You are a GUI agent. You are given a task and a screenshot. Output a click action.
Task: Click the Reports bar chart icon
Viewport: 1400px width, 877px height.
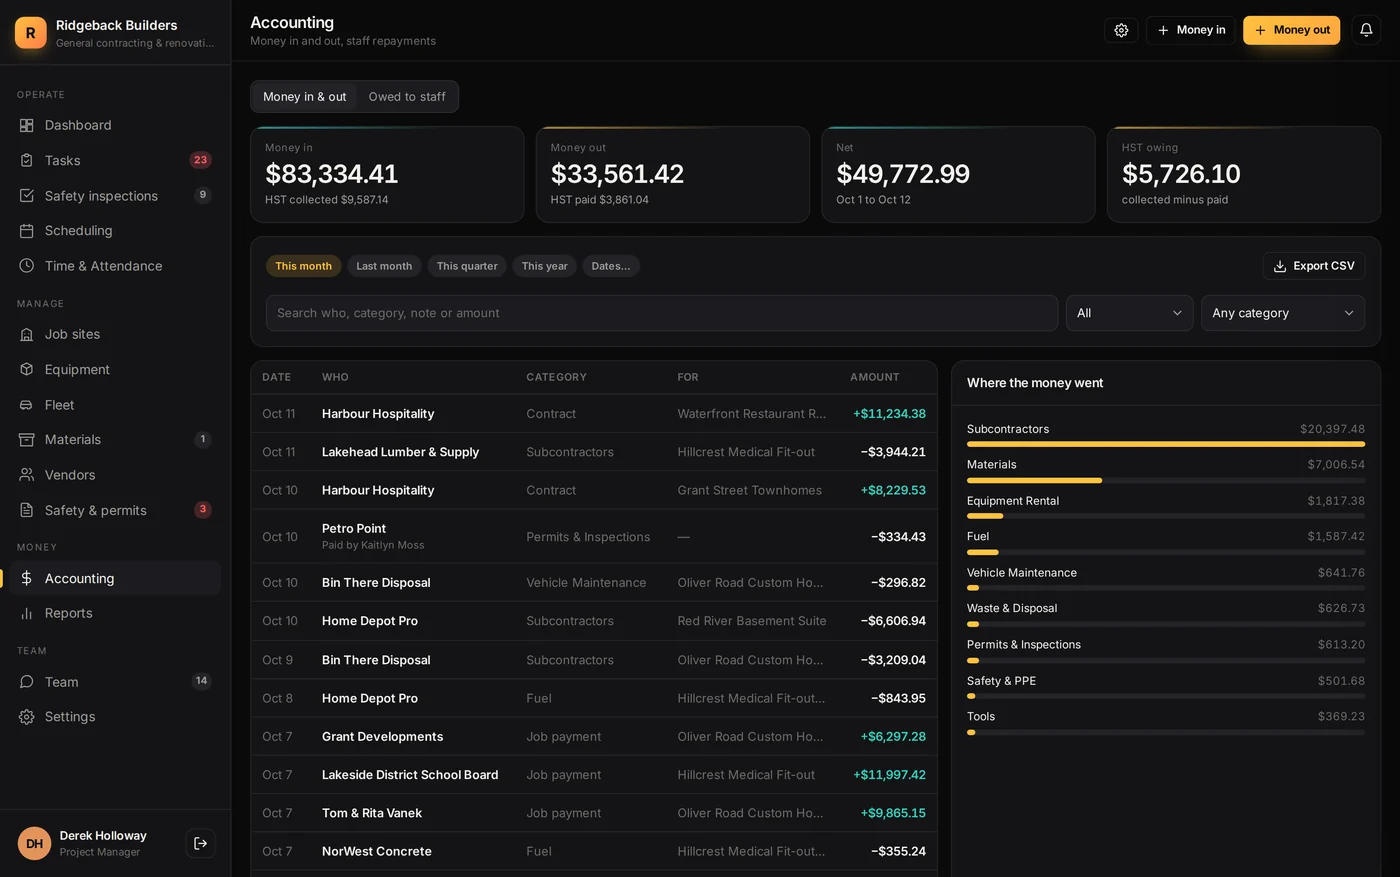[x=27, y=613]
